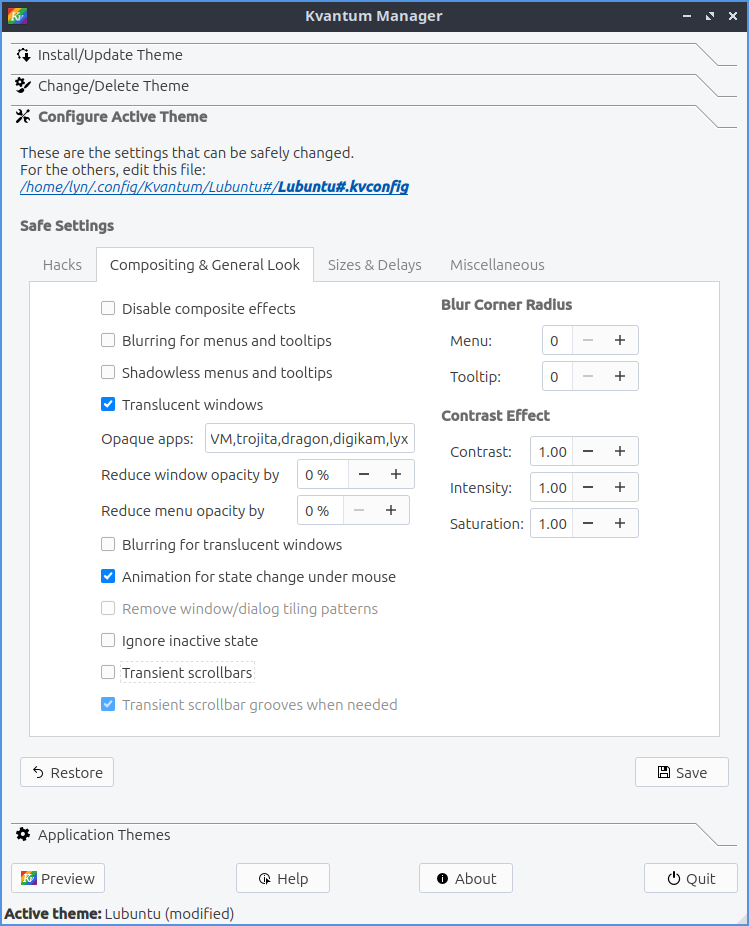Screen dimensions: 749x926
Task: Open Help with the refresh icon button
Action: (x=282, y=878)
